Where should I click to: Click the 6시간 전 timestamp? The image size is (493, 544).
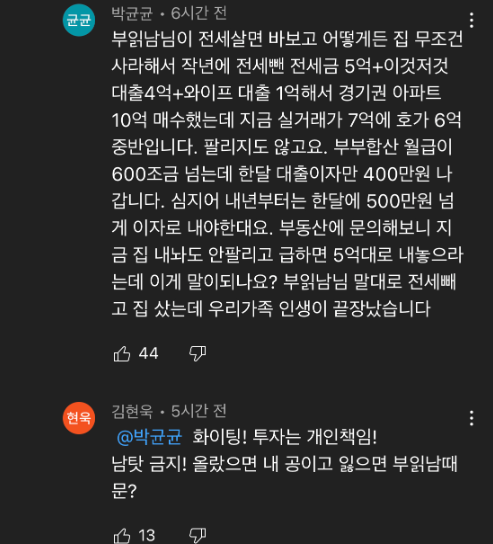pyautogui.click(x=199, y=14)
